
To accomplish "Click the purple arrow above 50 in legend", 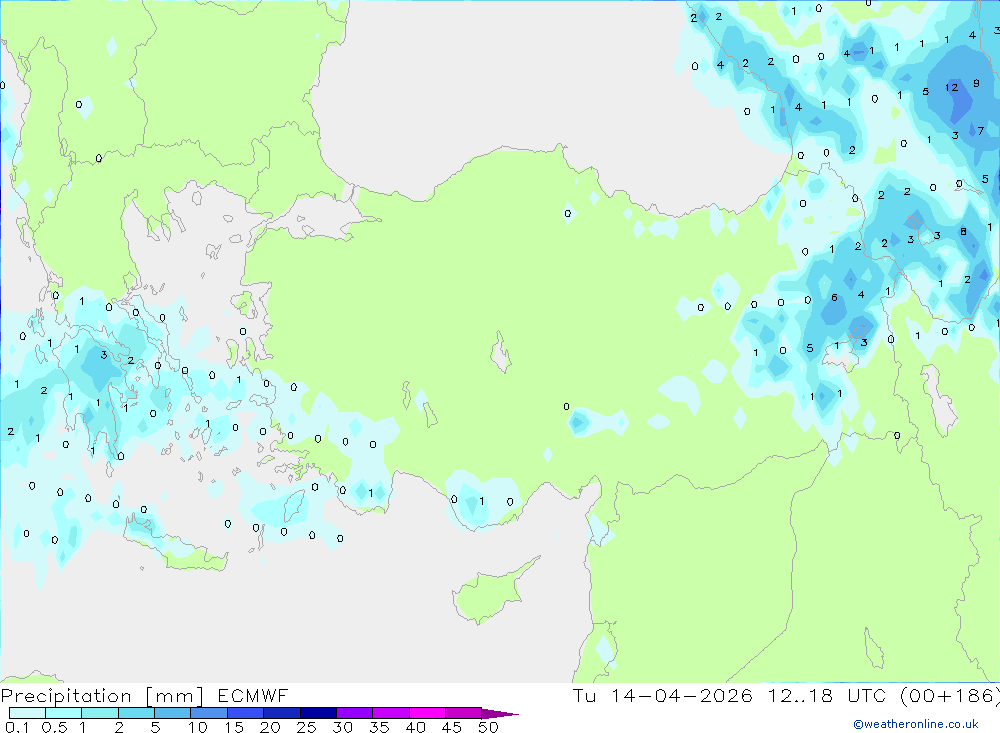I will coord(500,714).
